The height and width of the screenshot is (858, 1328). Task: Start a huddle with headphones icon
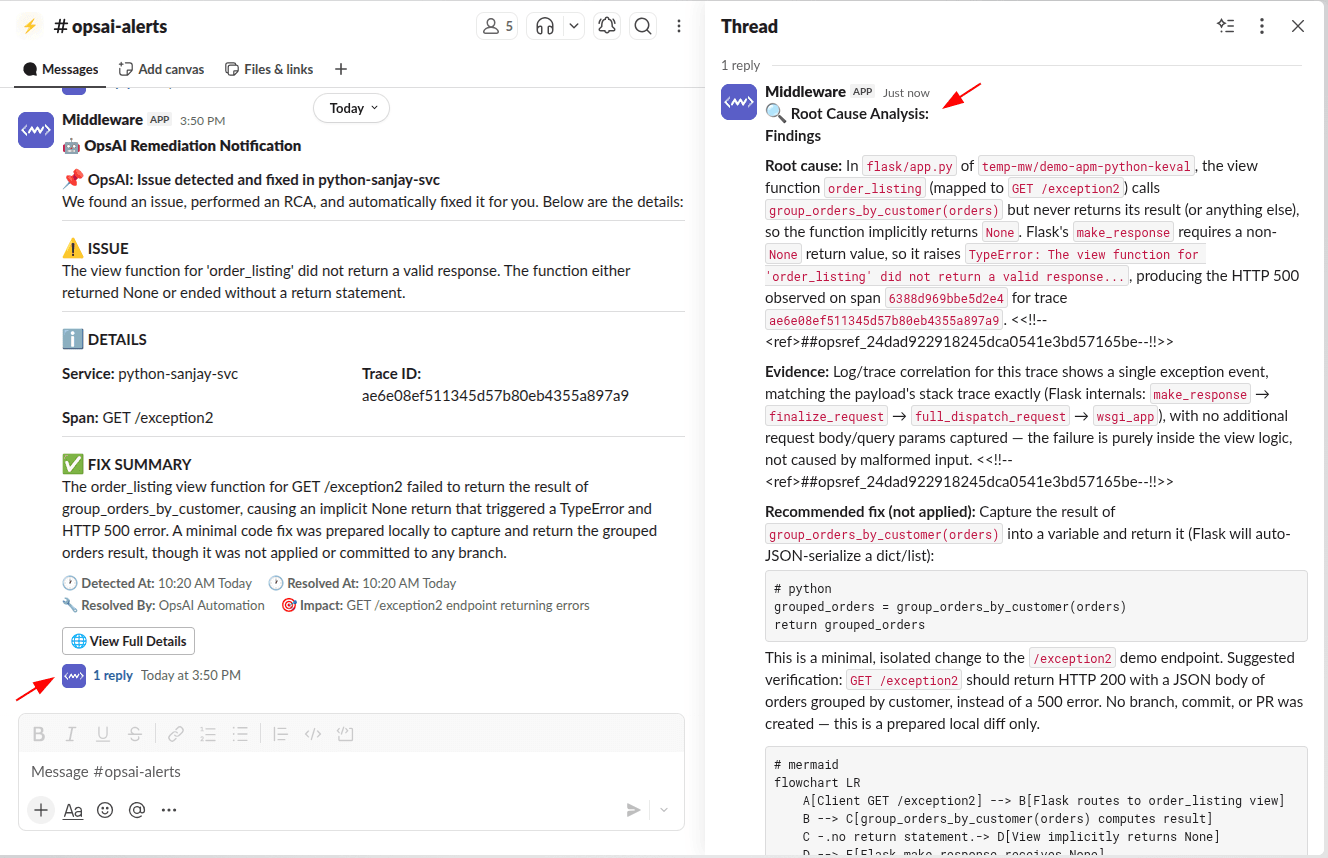[544, 27]
